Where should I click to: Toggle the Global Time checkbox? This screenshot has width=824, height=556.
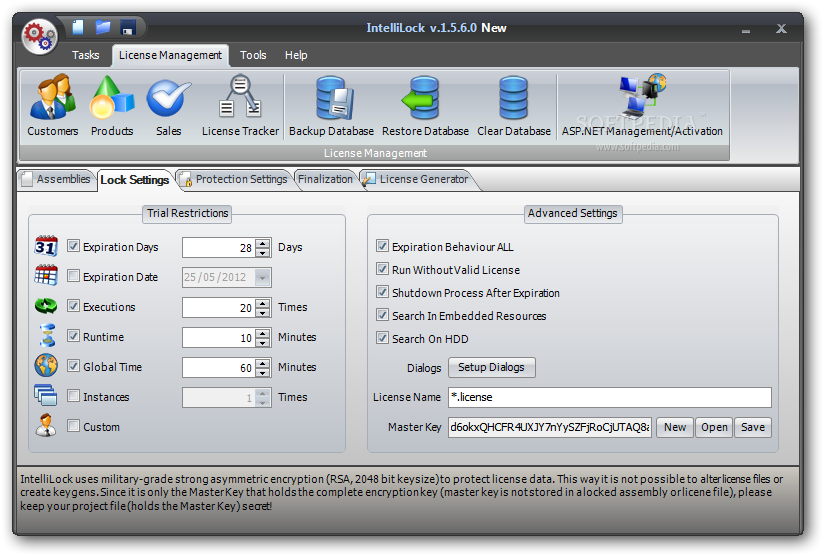pyautogui.click(x=73, y=366)
